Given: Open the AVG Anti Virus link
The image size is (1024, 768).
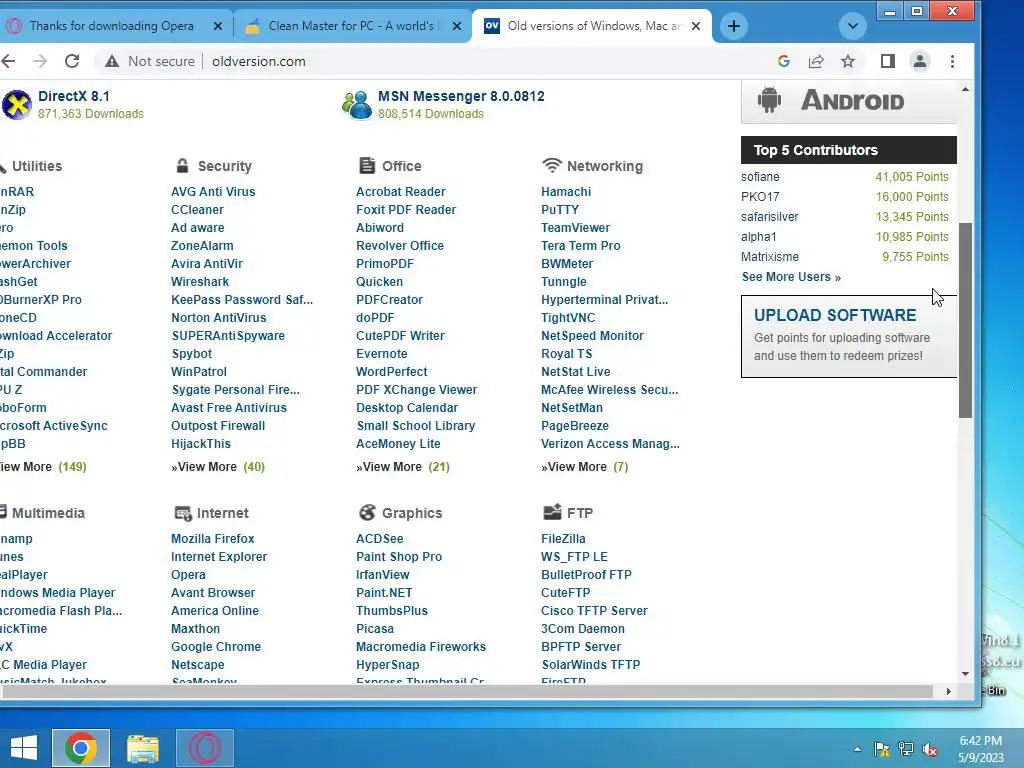Looking at the screenshot, I should (213, 191).
